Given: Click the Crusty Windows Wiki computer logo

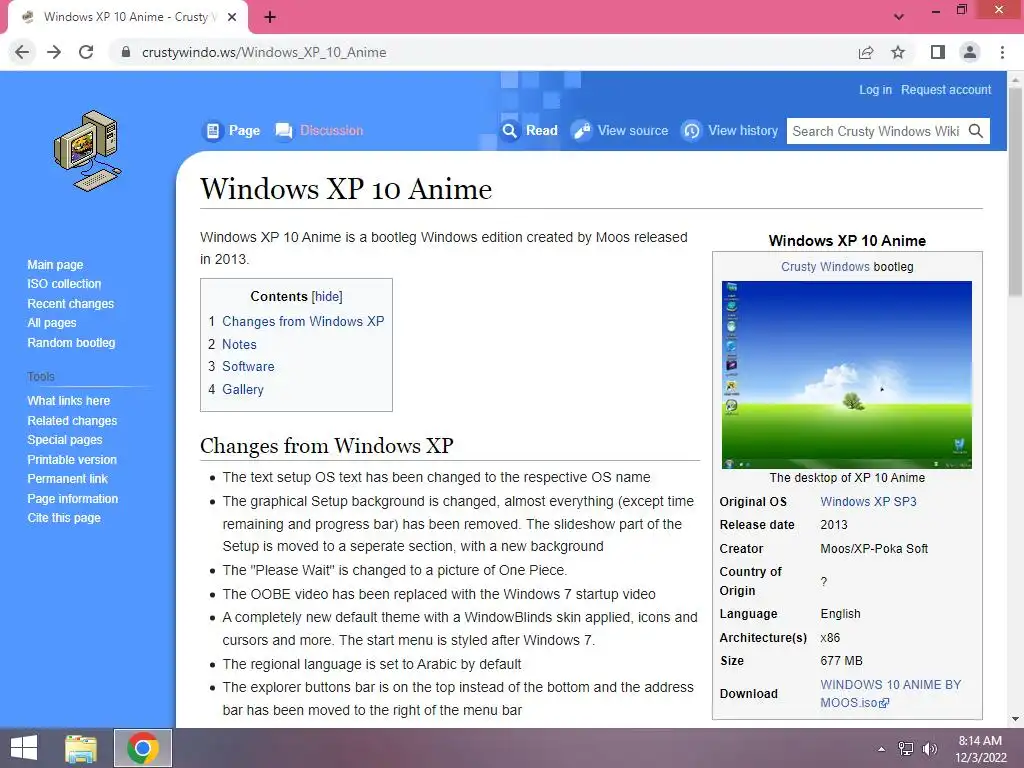Looking at the screenshot, I should coord(88,151).
